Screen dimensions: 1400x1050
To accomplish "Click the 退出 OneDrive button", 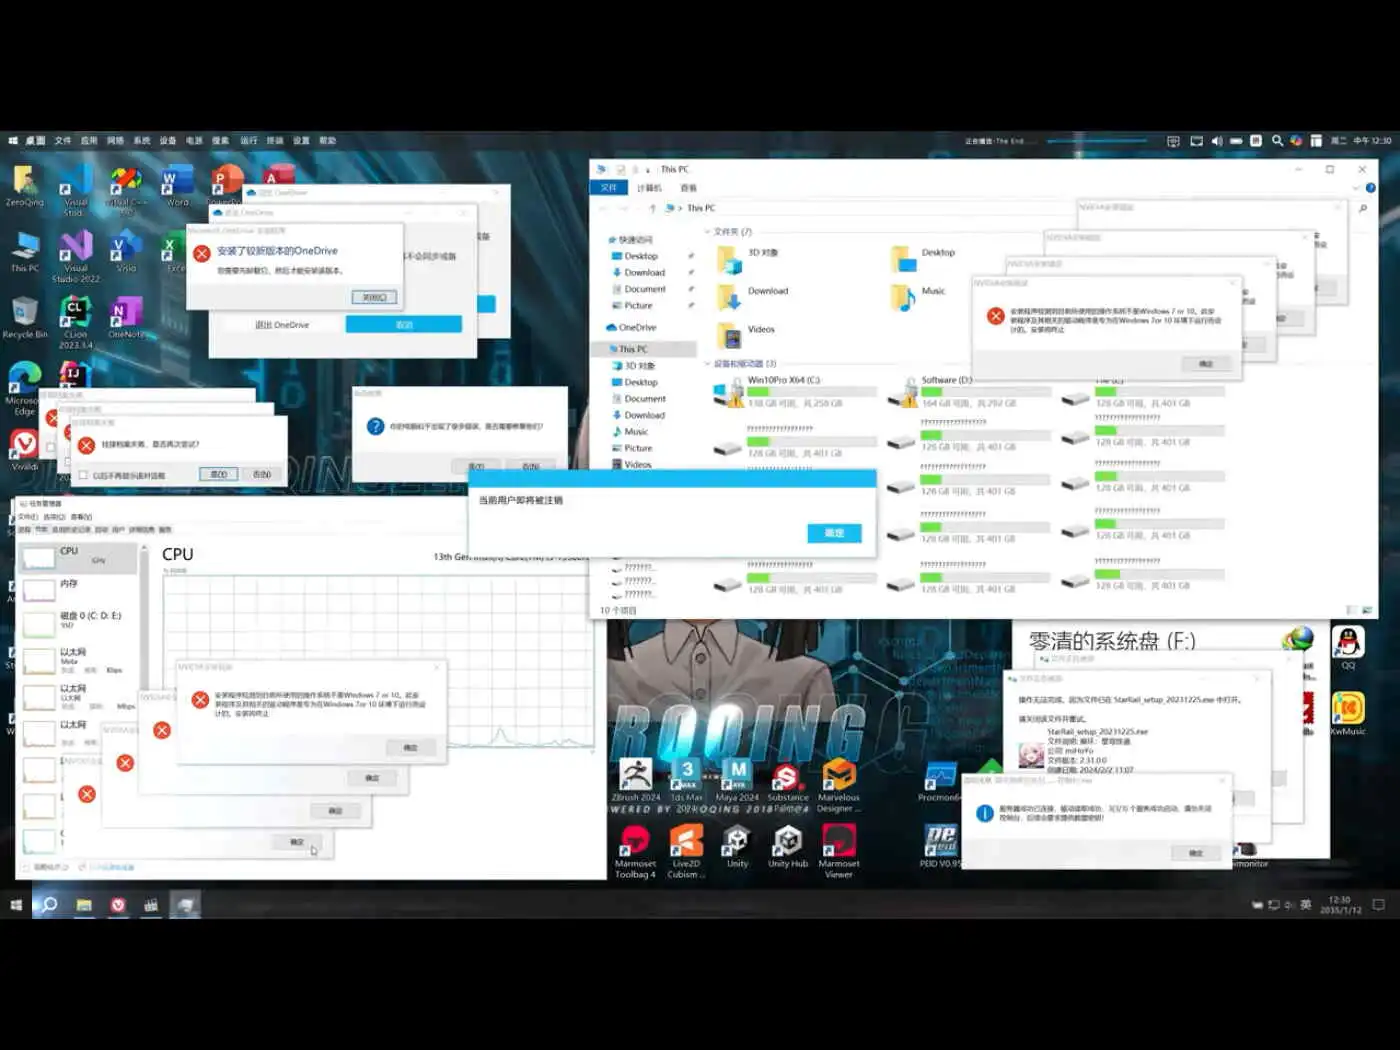I will pyautogui.click(x=282, y=325).
